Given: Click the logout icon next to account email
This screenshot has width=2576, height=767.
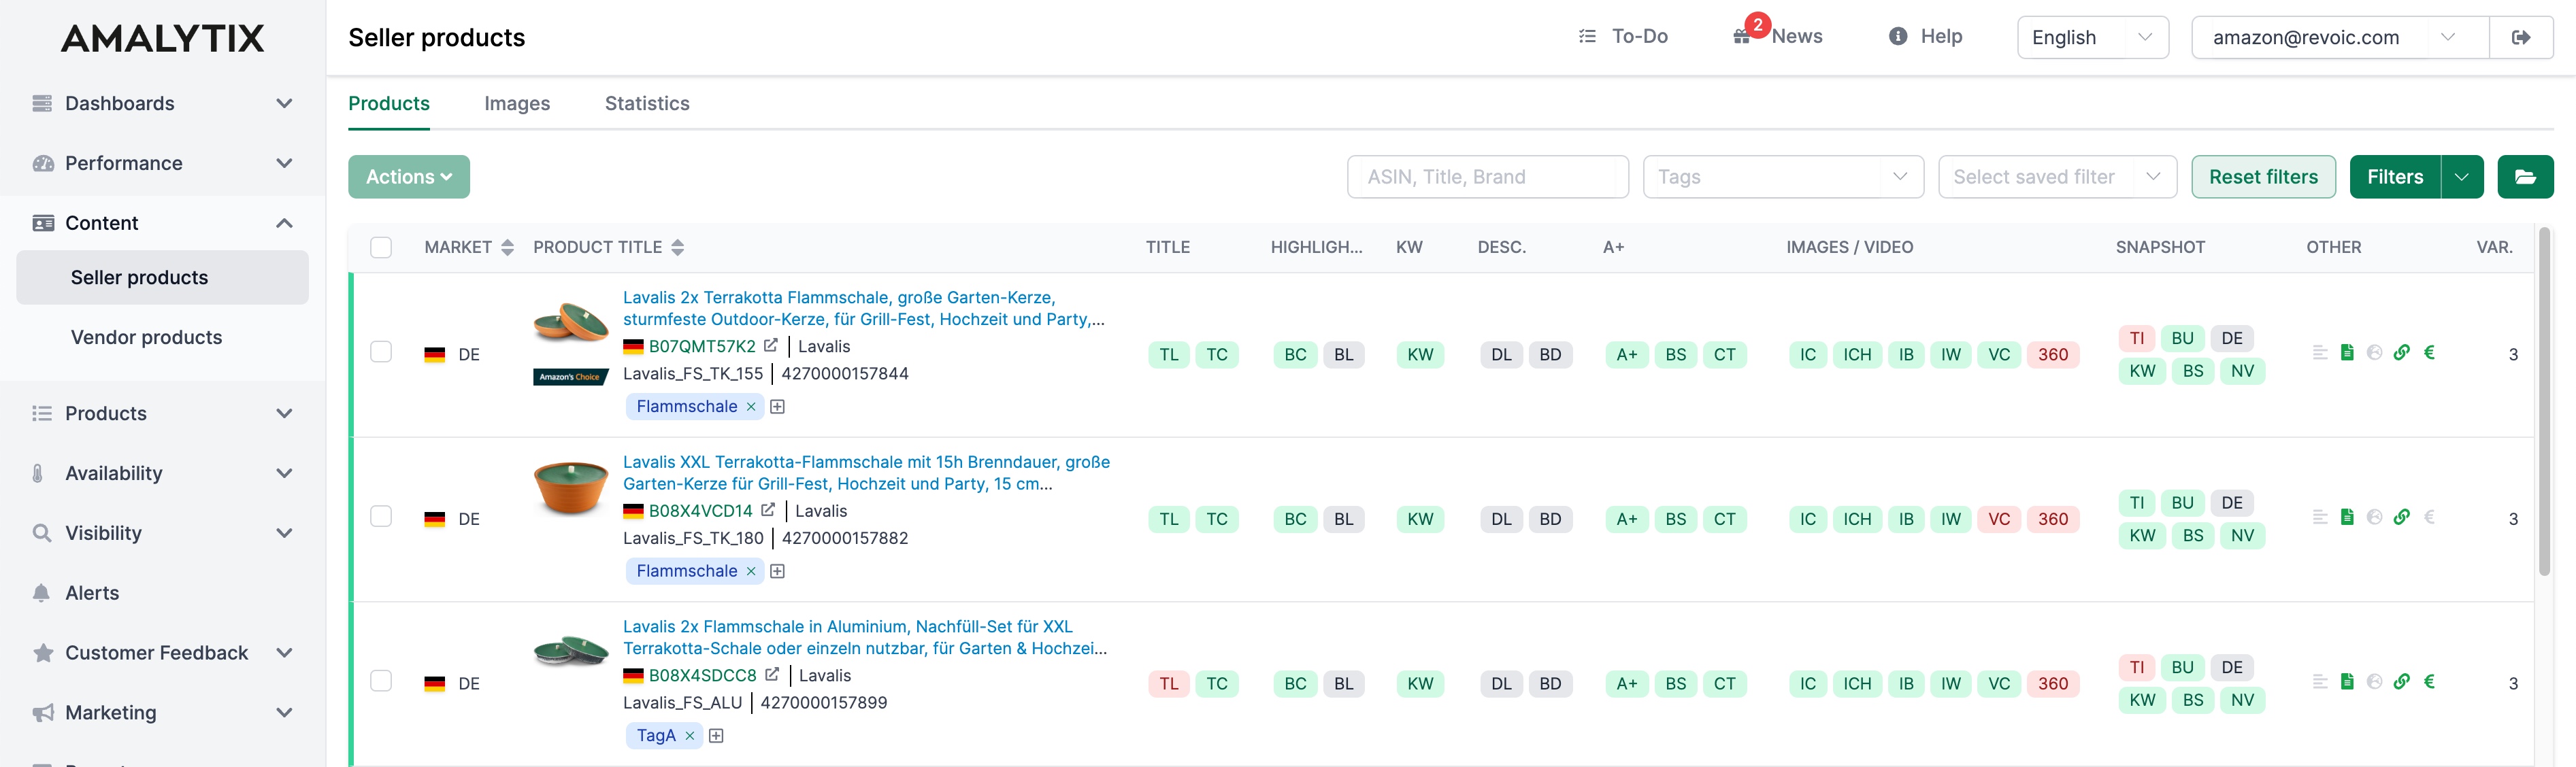Looking at the screenshot, I should [x=2521, y=37].
